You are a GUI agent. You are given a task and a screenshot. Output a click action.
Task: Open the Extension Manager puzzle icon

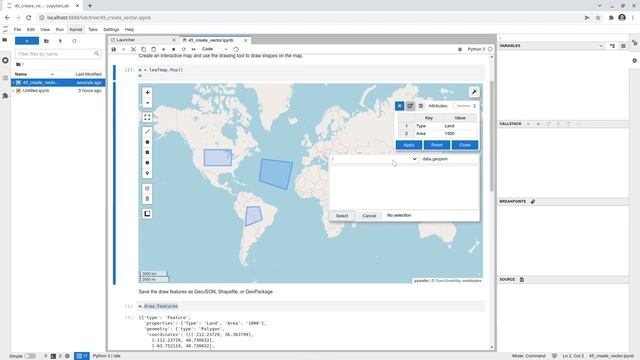click(5, 96)
